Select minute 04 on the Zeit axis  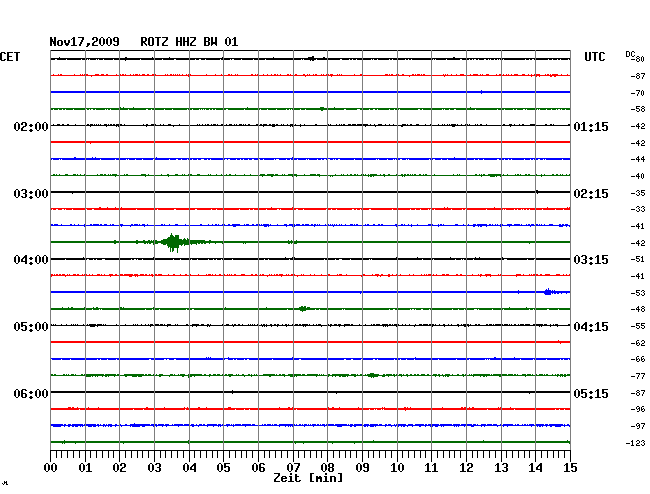point(189,467)
